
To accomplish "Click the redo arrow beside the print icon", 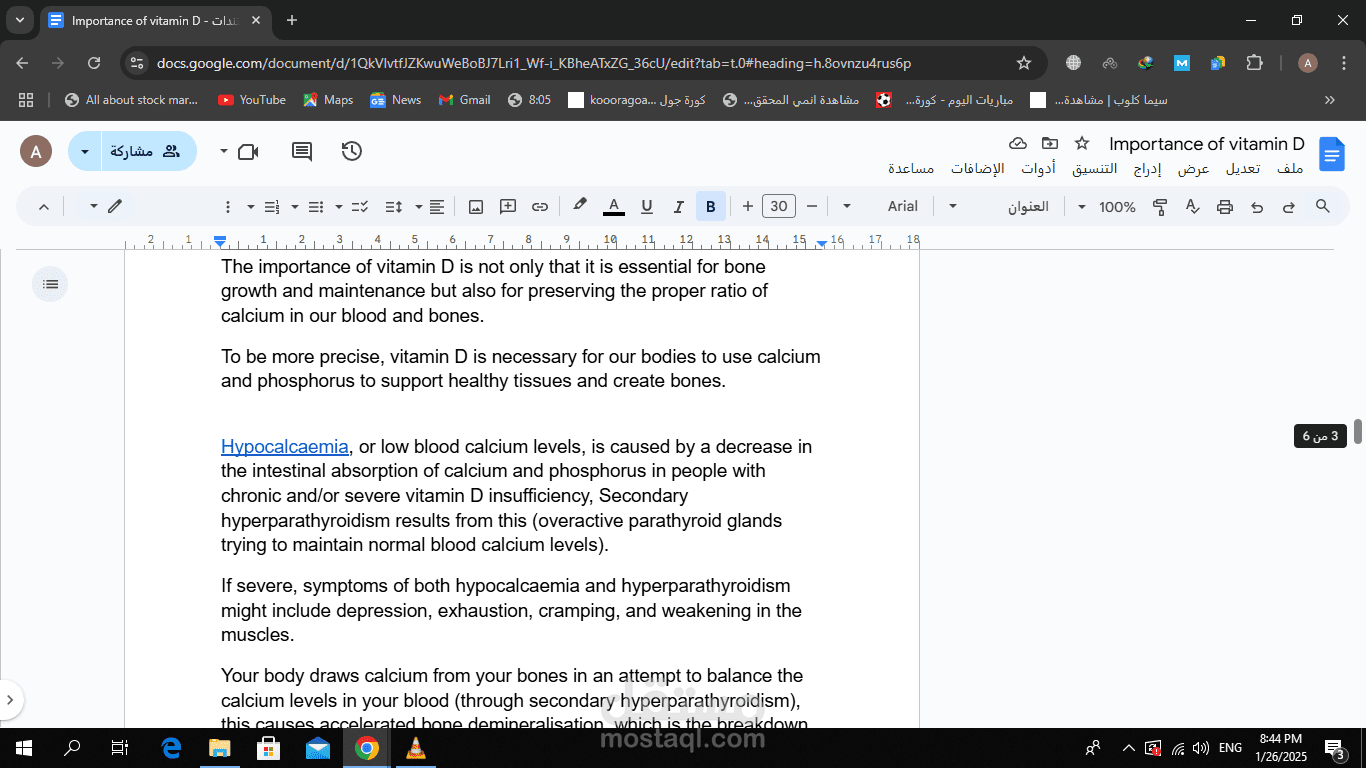I will point(1257,207).
